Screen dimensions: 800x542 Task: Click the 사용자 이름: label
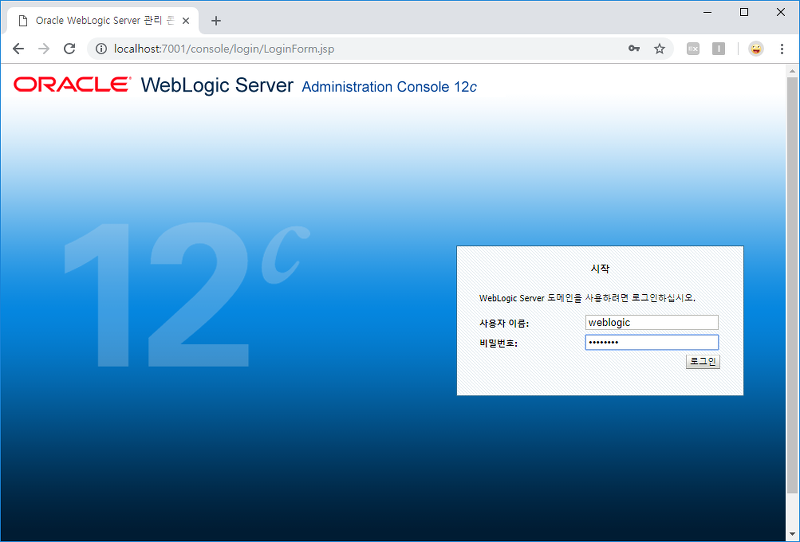504,323
